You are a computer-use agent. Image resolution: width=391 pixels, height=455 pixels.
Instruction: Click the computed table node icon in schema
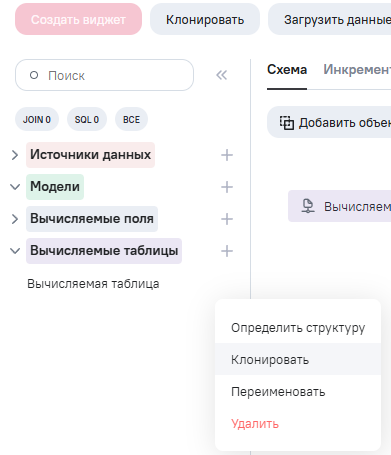[308, 206]
